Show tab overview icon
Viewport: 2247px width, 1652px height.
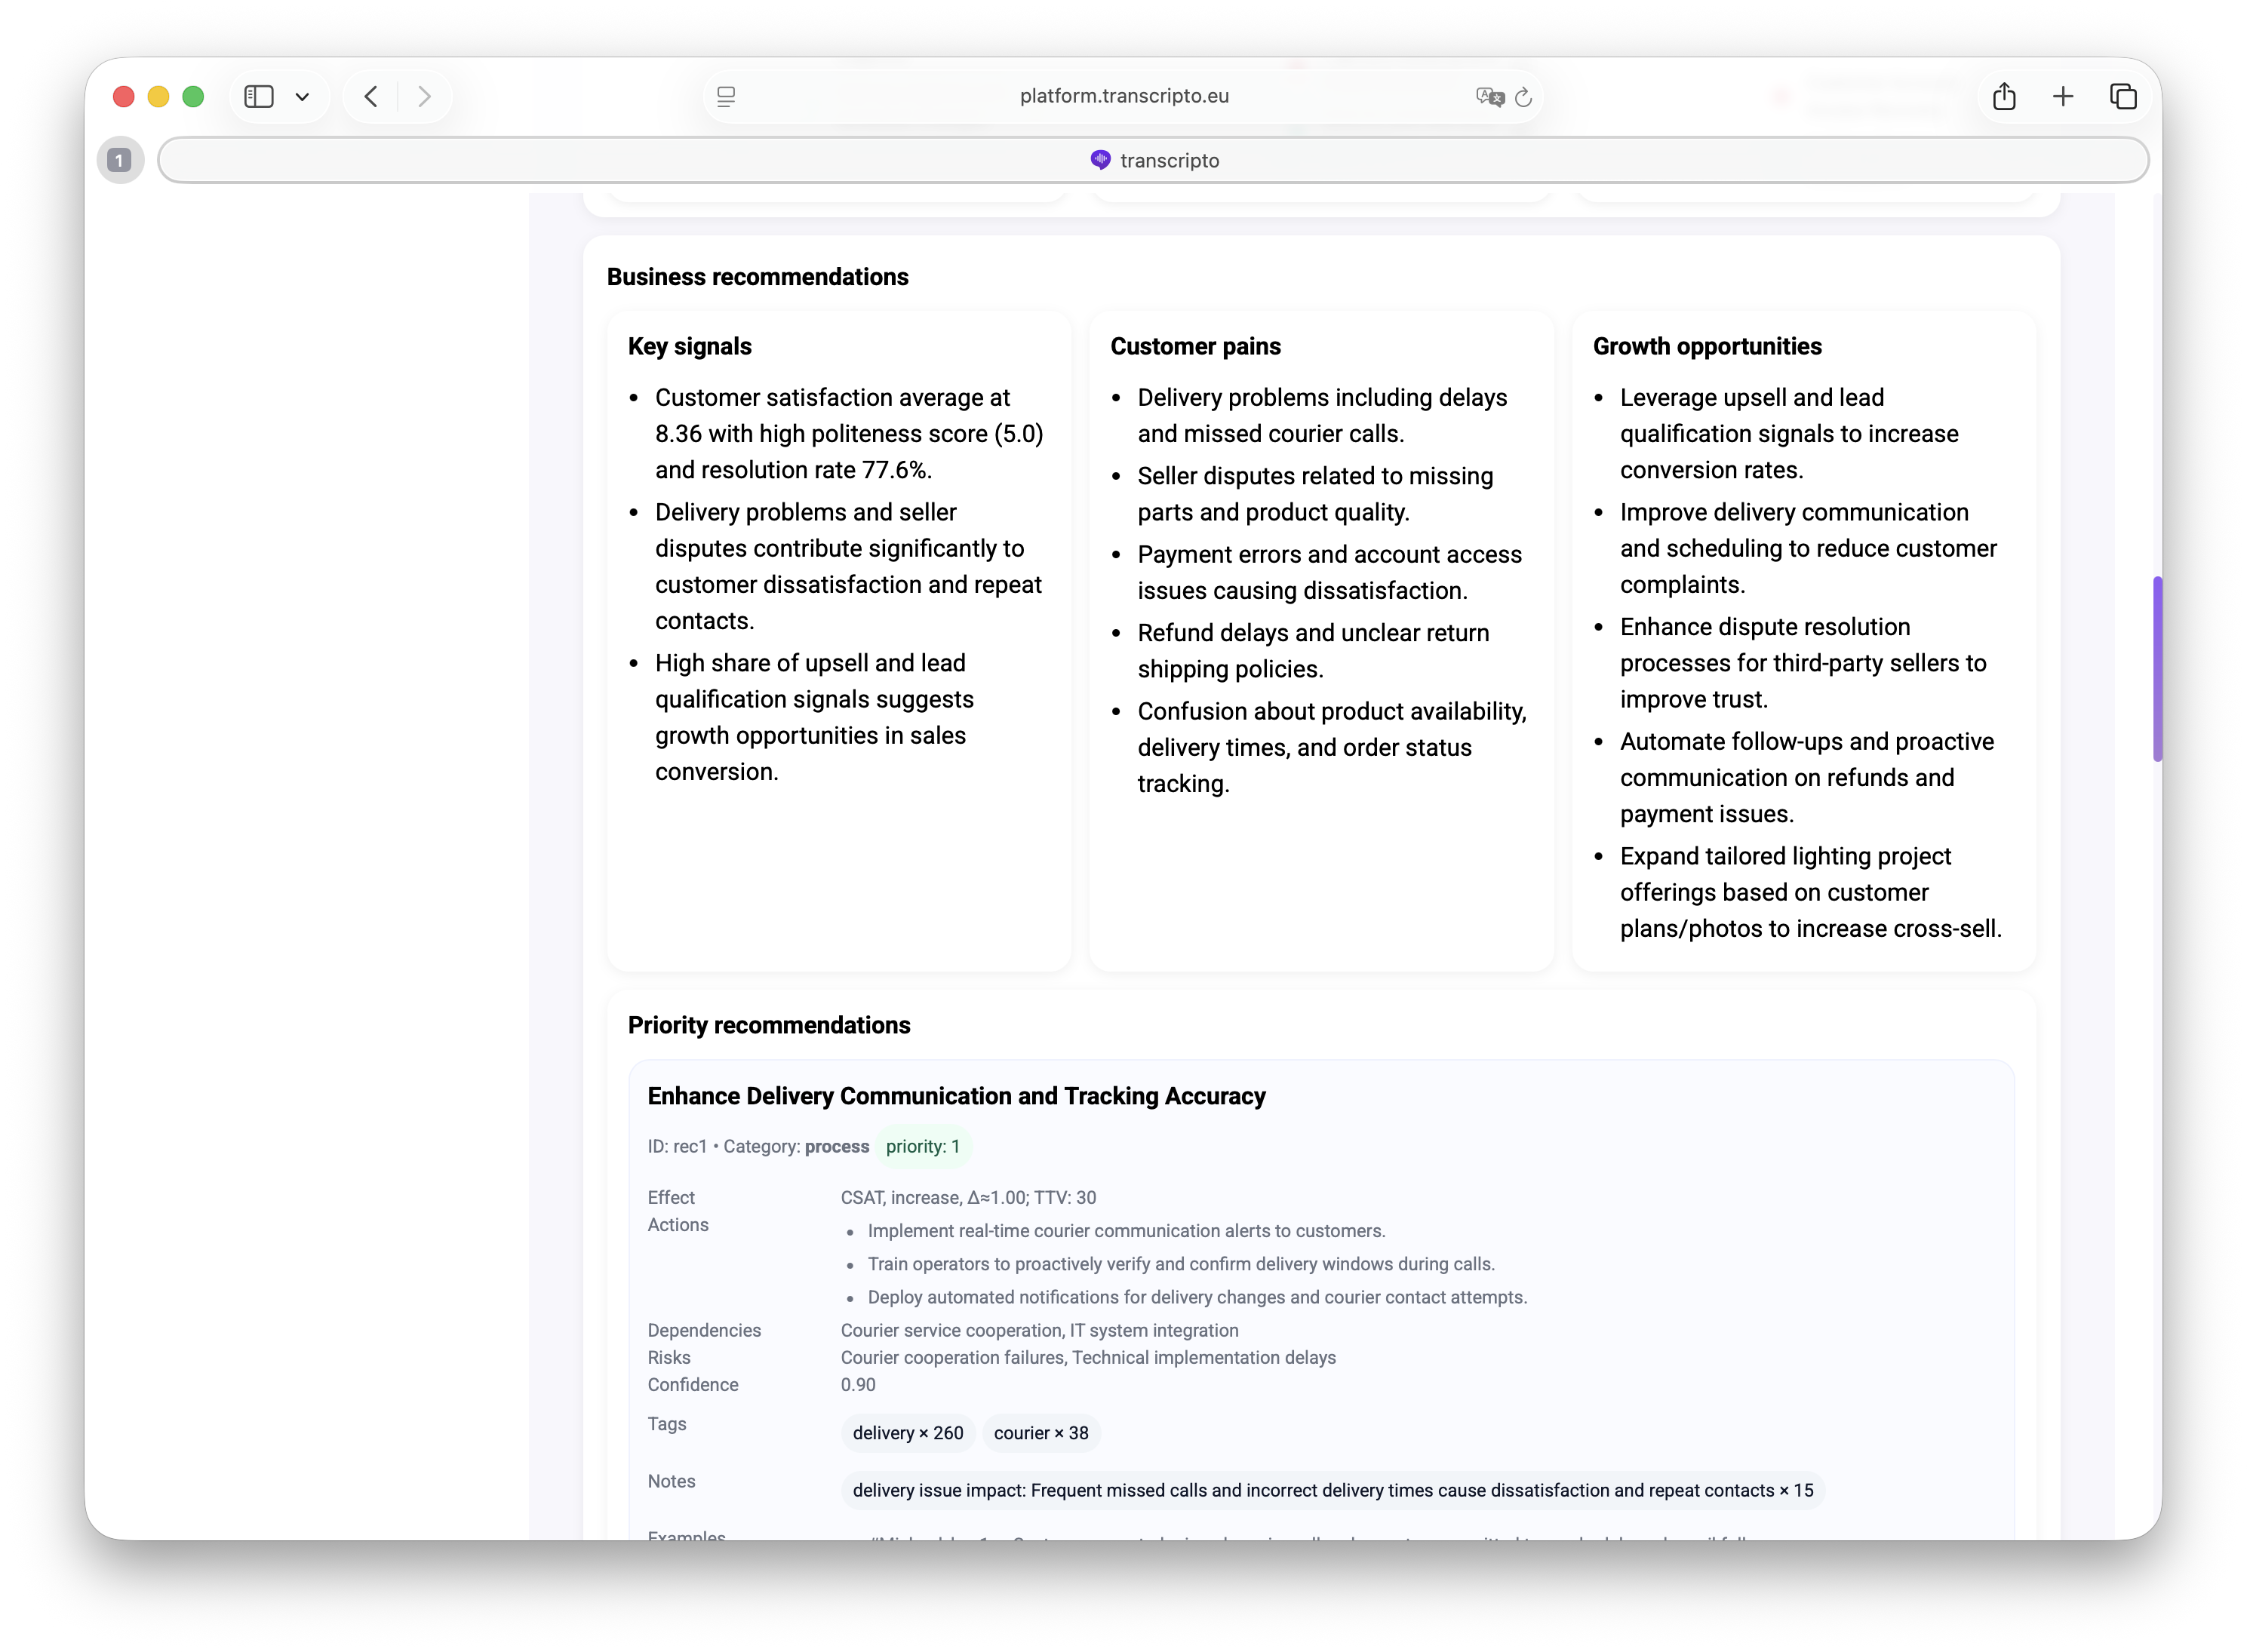coord(2122,96)
